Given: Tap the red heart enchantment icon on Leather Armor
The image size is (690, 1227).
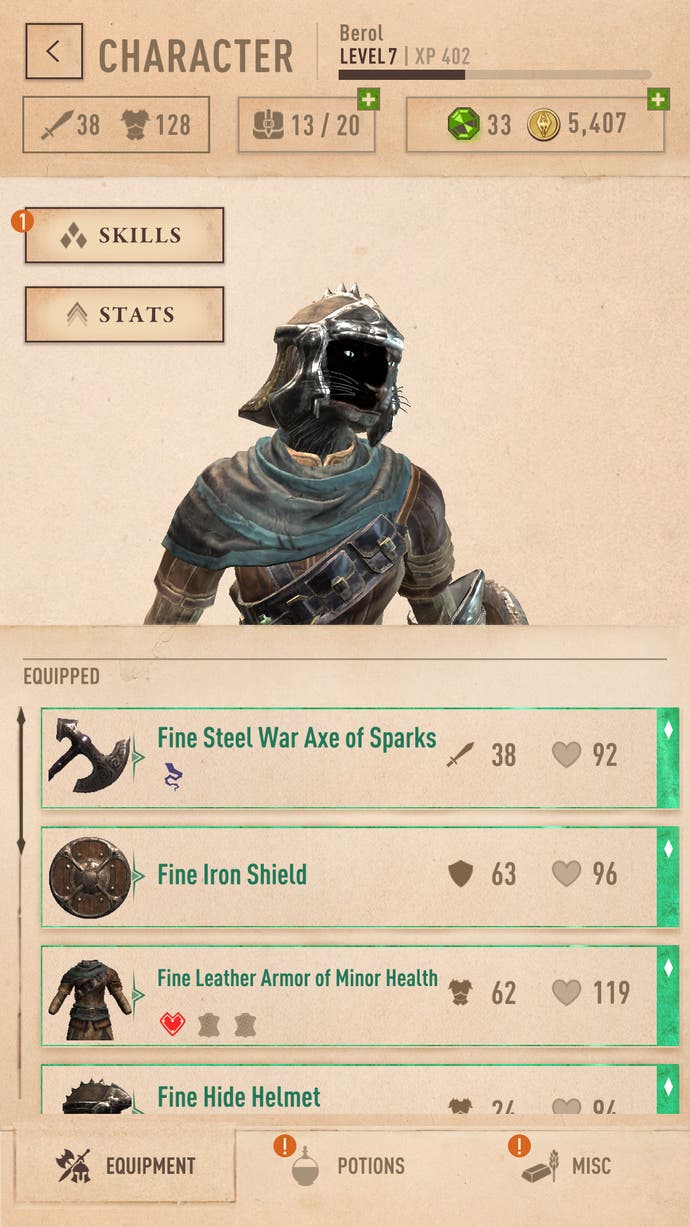Looking at the screenshot, I should point(173,1024).
